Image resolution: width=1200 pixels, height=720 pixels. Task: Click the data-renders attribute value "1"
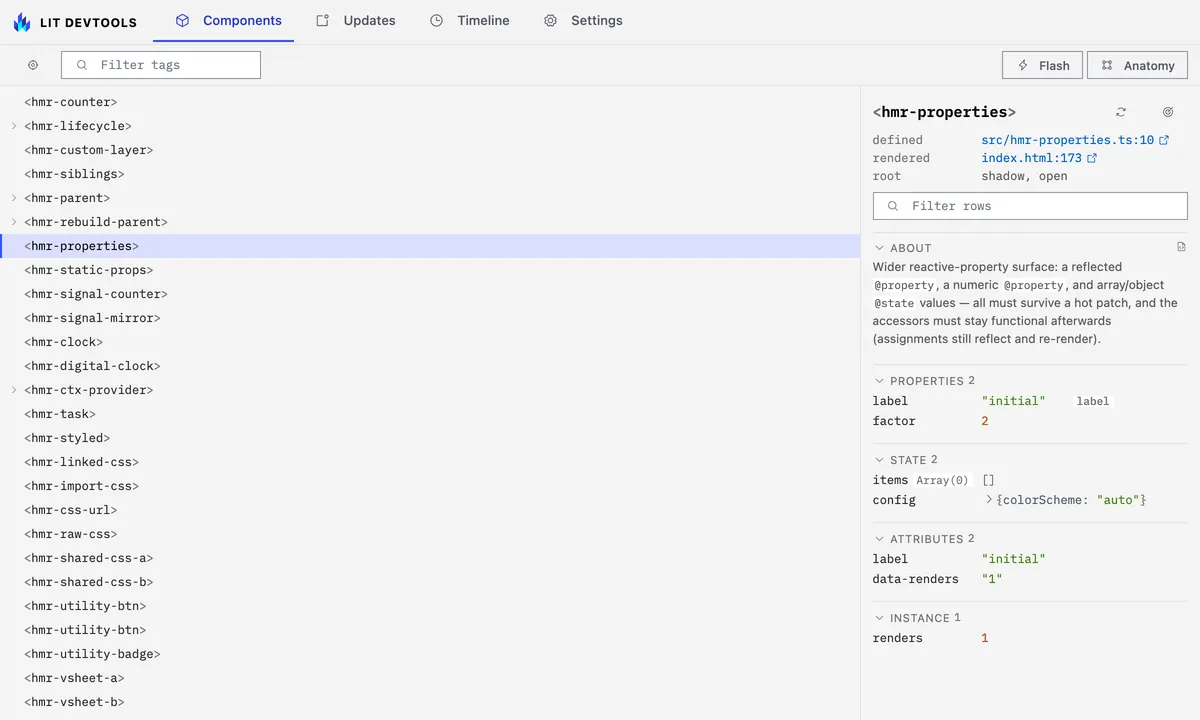[992, 579]
